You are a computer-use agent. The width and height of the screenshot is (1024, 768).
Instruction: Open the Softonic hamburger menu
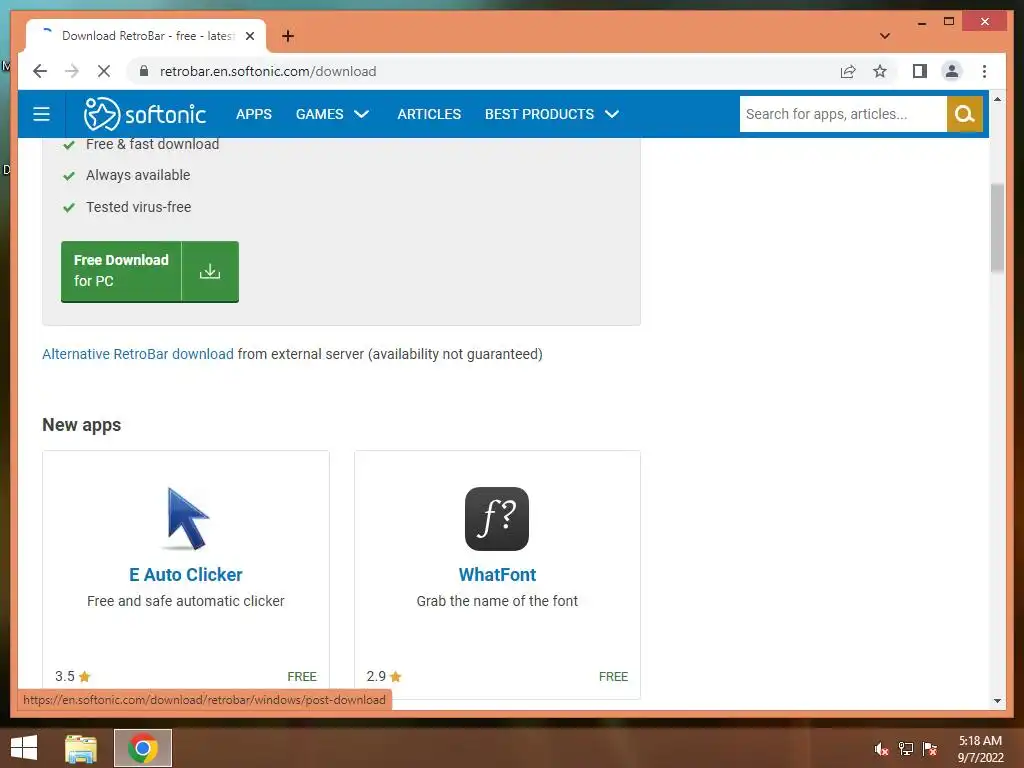(41, 114)
